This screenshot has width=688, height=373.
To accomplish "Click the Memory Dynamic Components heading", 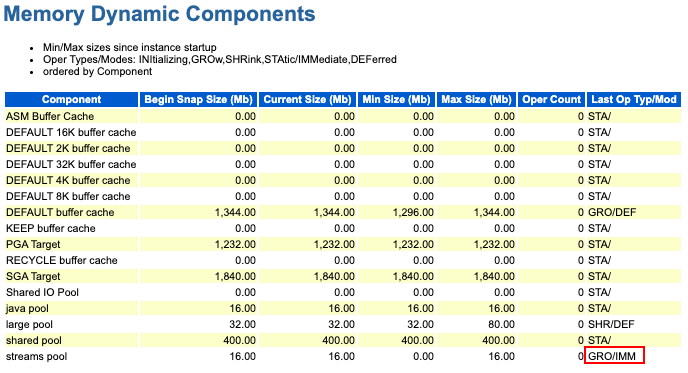I will tap(159, 14).
